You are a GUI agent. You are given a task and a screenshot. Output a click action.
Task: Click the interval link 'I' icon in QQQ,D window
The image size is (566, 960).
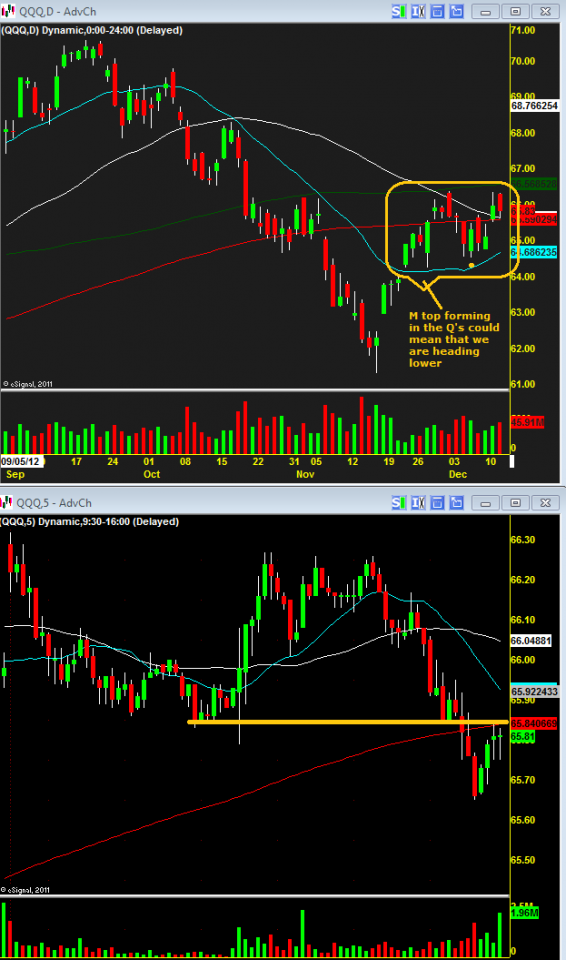(419, 10)
